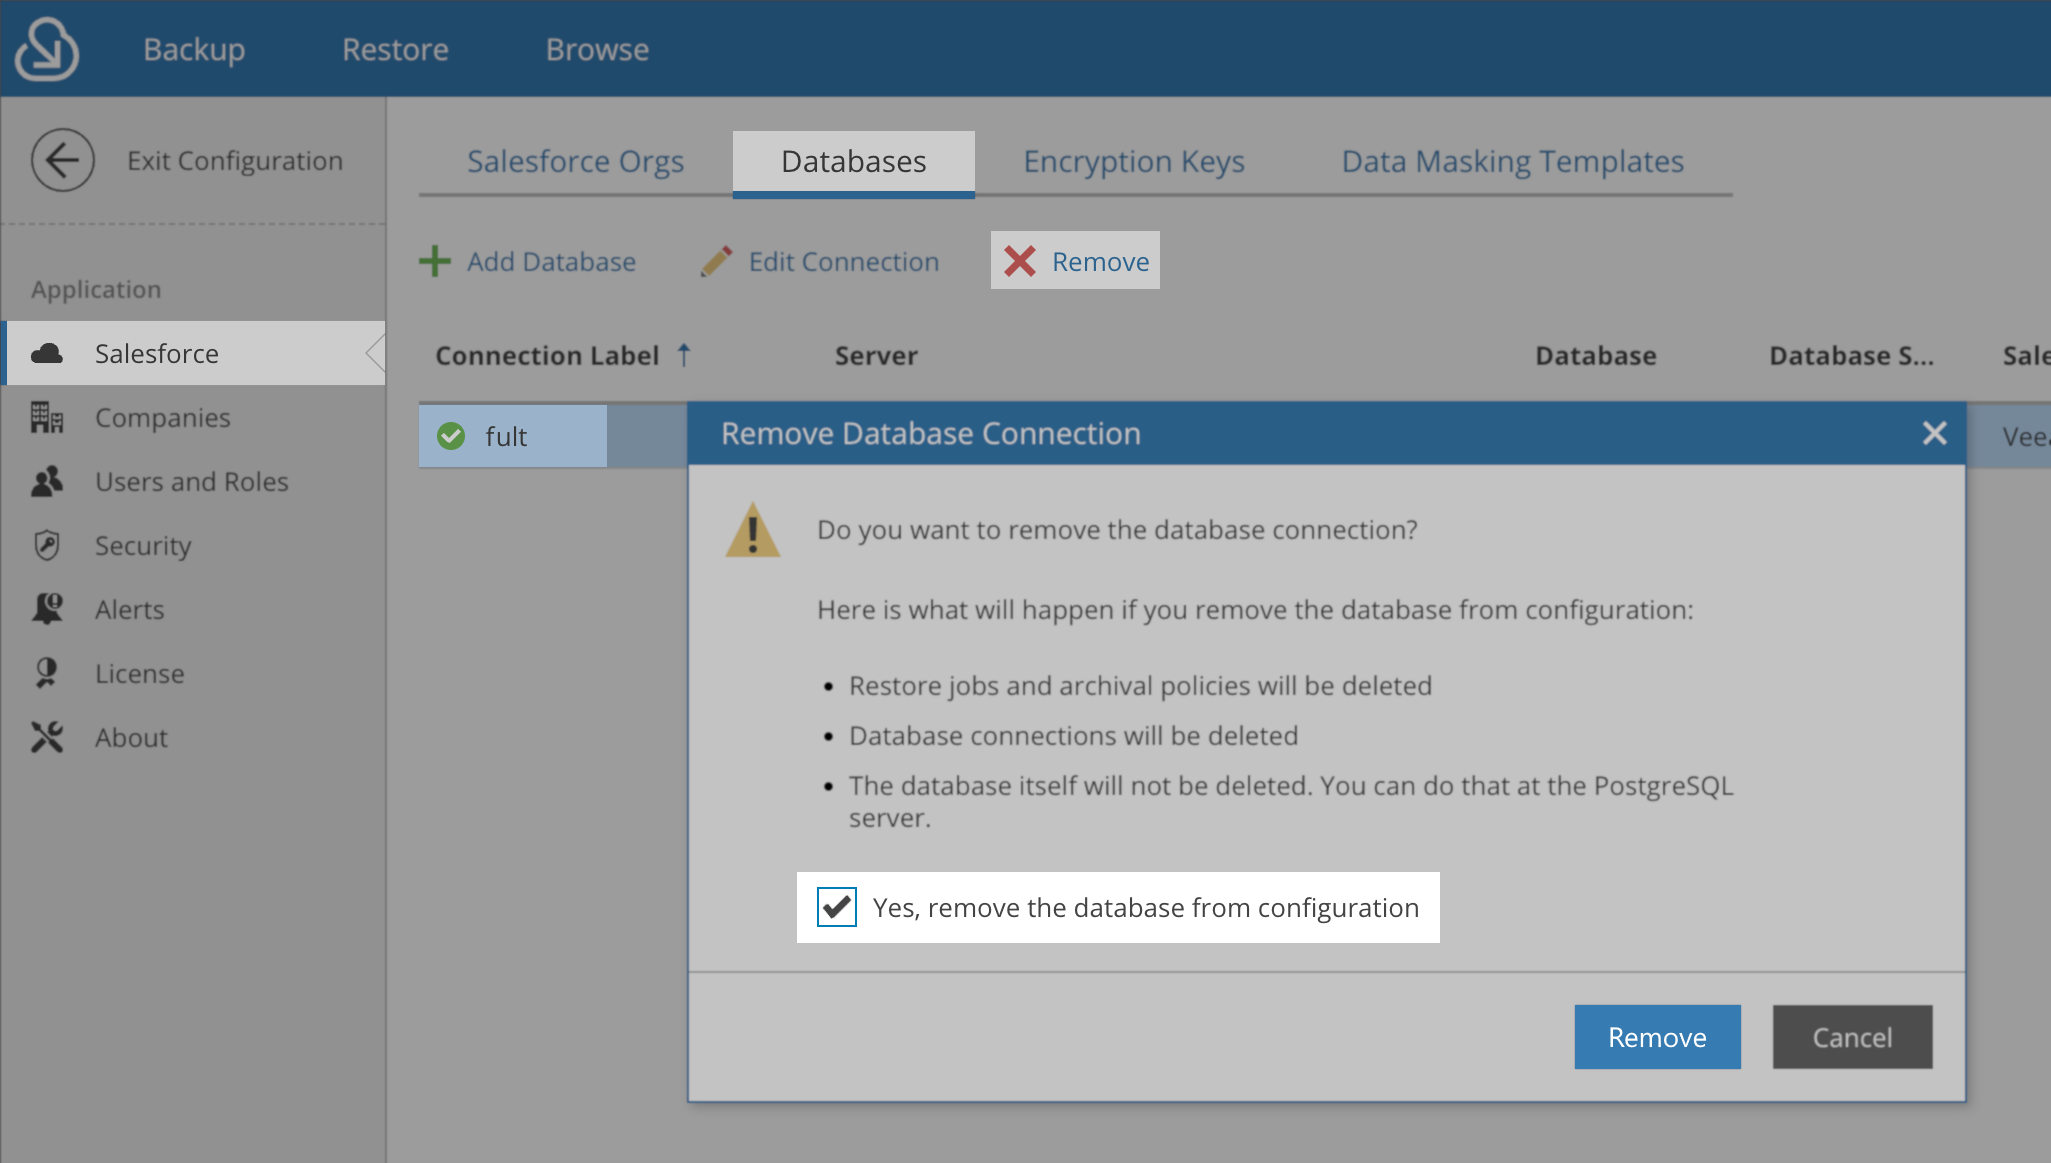
Task: Toggle the Connection Label sort arrow
Action: click(x=684, y=355)
